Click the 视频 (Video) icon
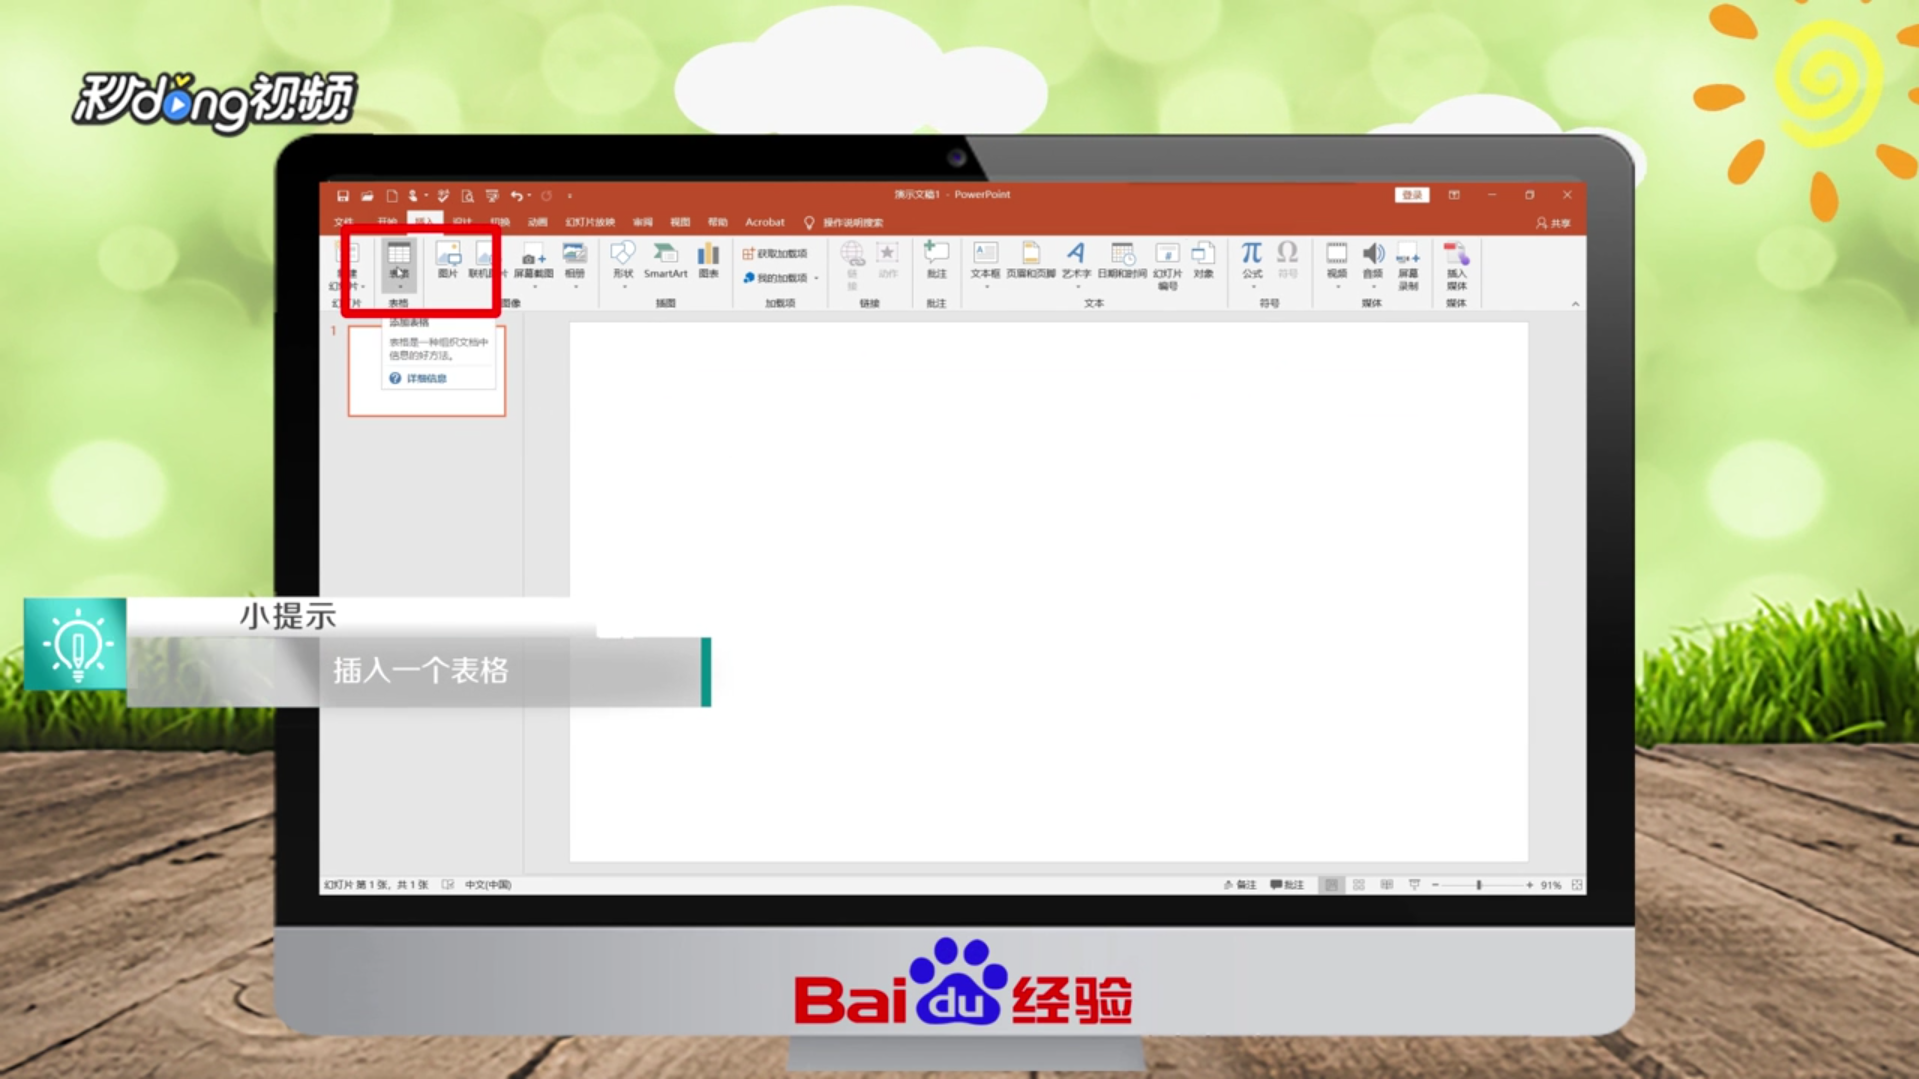 pyautogui.click(x=1337, y=260)
